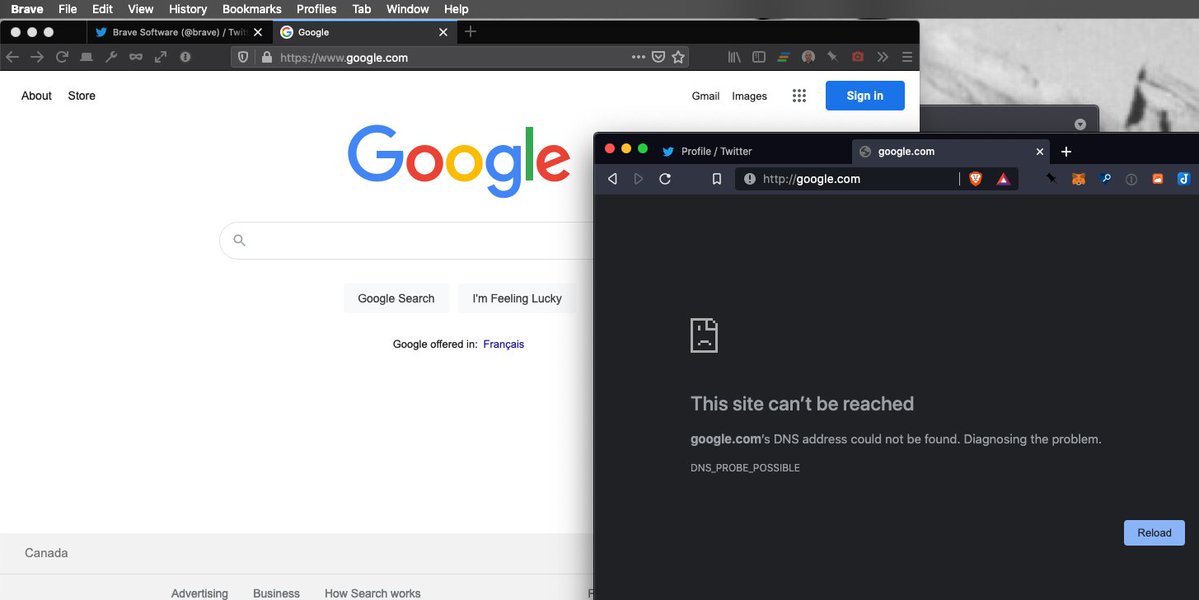Open the MetaMask fox extension
The width and height of the screenshot is (1199, 600).
[x=1078, y=179]
